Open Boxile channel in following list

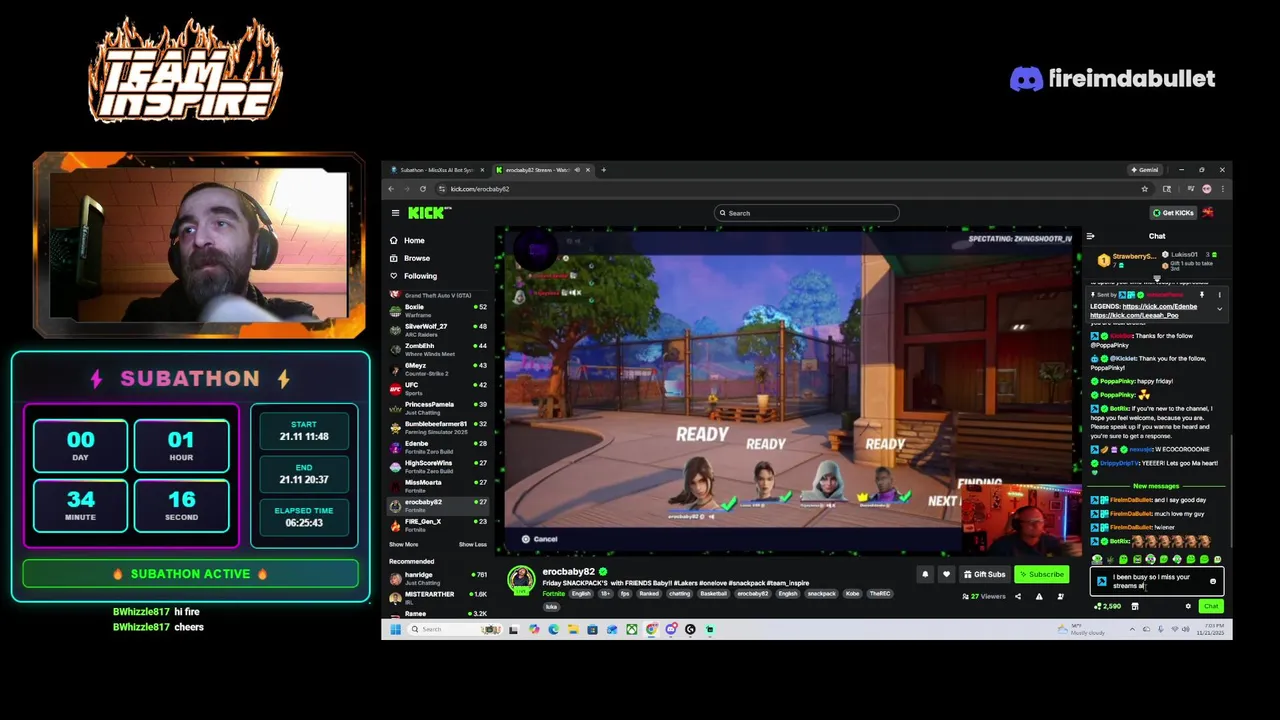437,310
